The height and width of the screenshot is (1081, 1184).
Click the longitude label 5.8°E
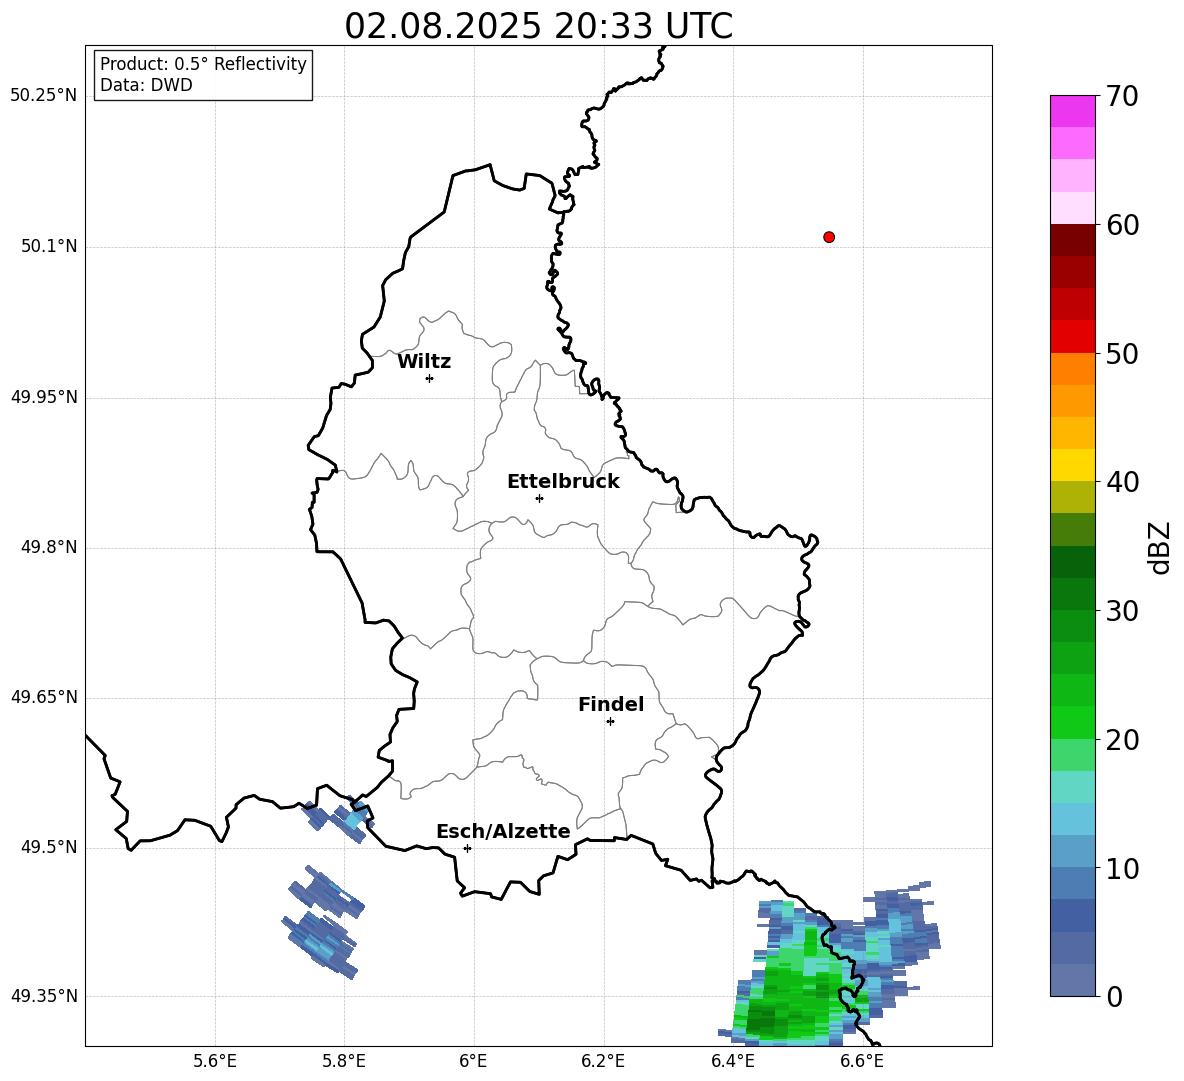point(344,1061)
